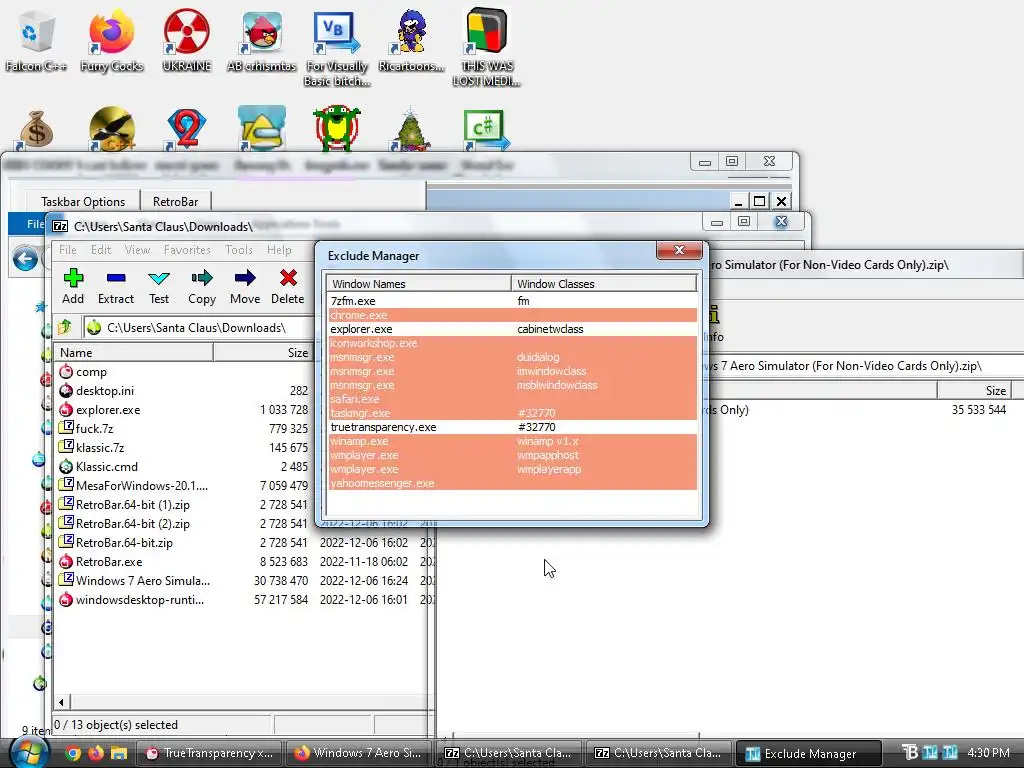This screenshot has height=768, width=1024.
Task: Launch Chrome from the taskbar quick launch
Action: (72, 753)
